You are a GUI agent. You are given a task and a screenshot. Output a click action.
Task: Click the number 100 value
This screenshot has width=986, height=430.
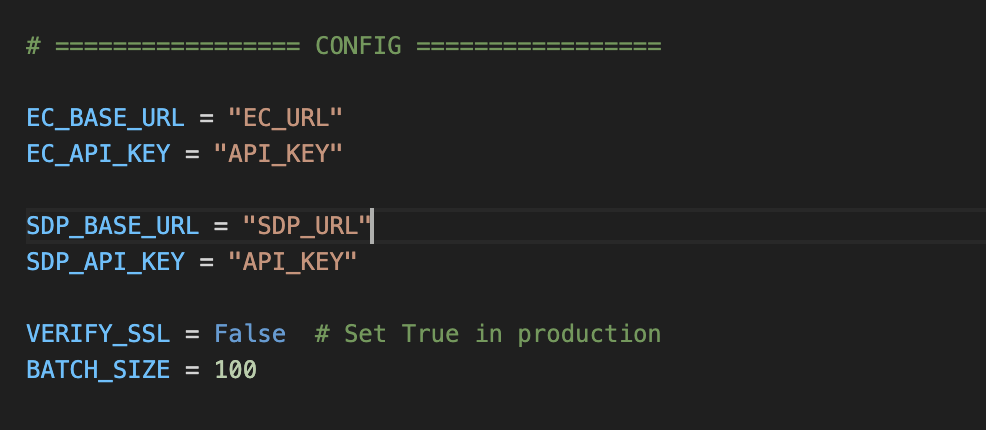click(x=235, y=370)
